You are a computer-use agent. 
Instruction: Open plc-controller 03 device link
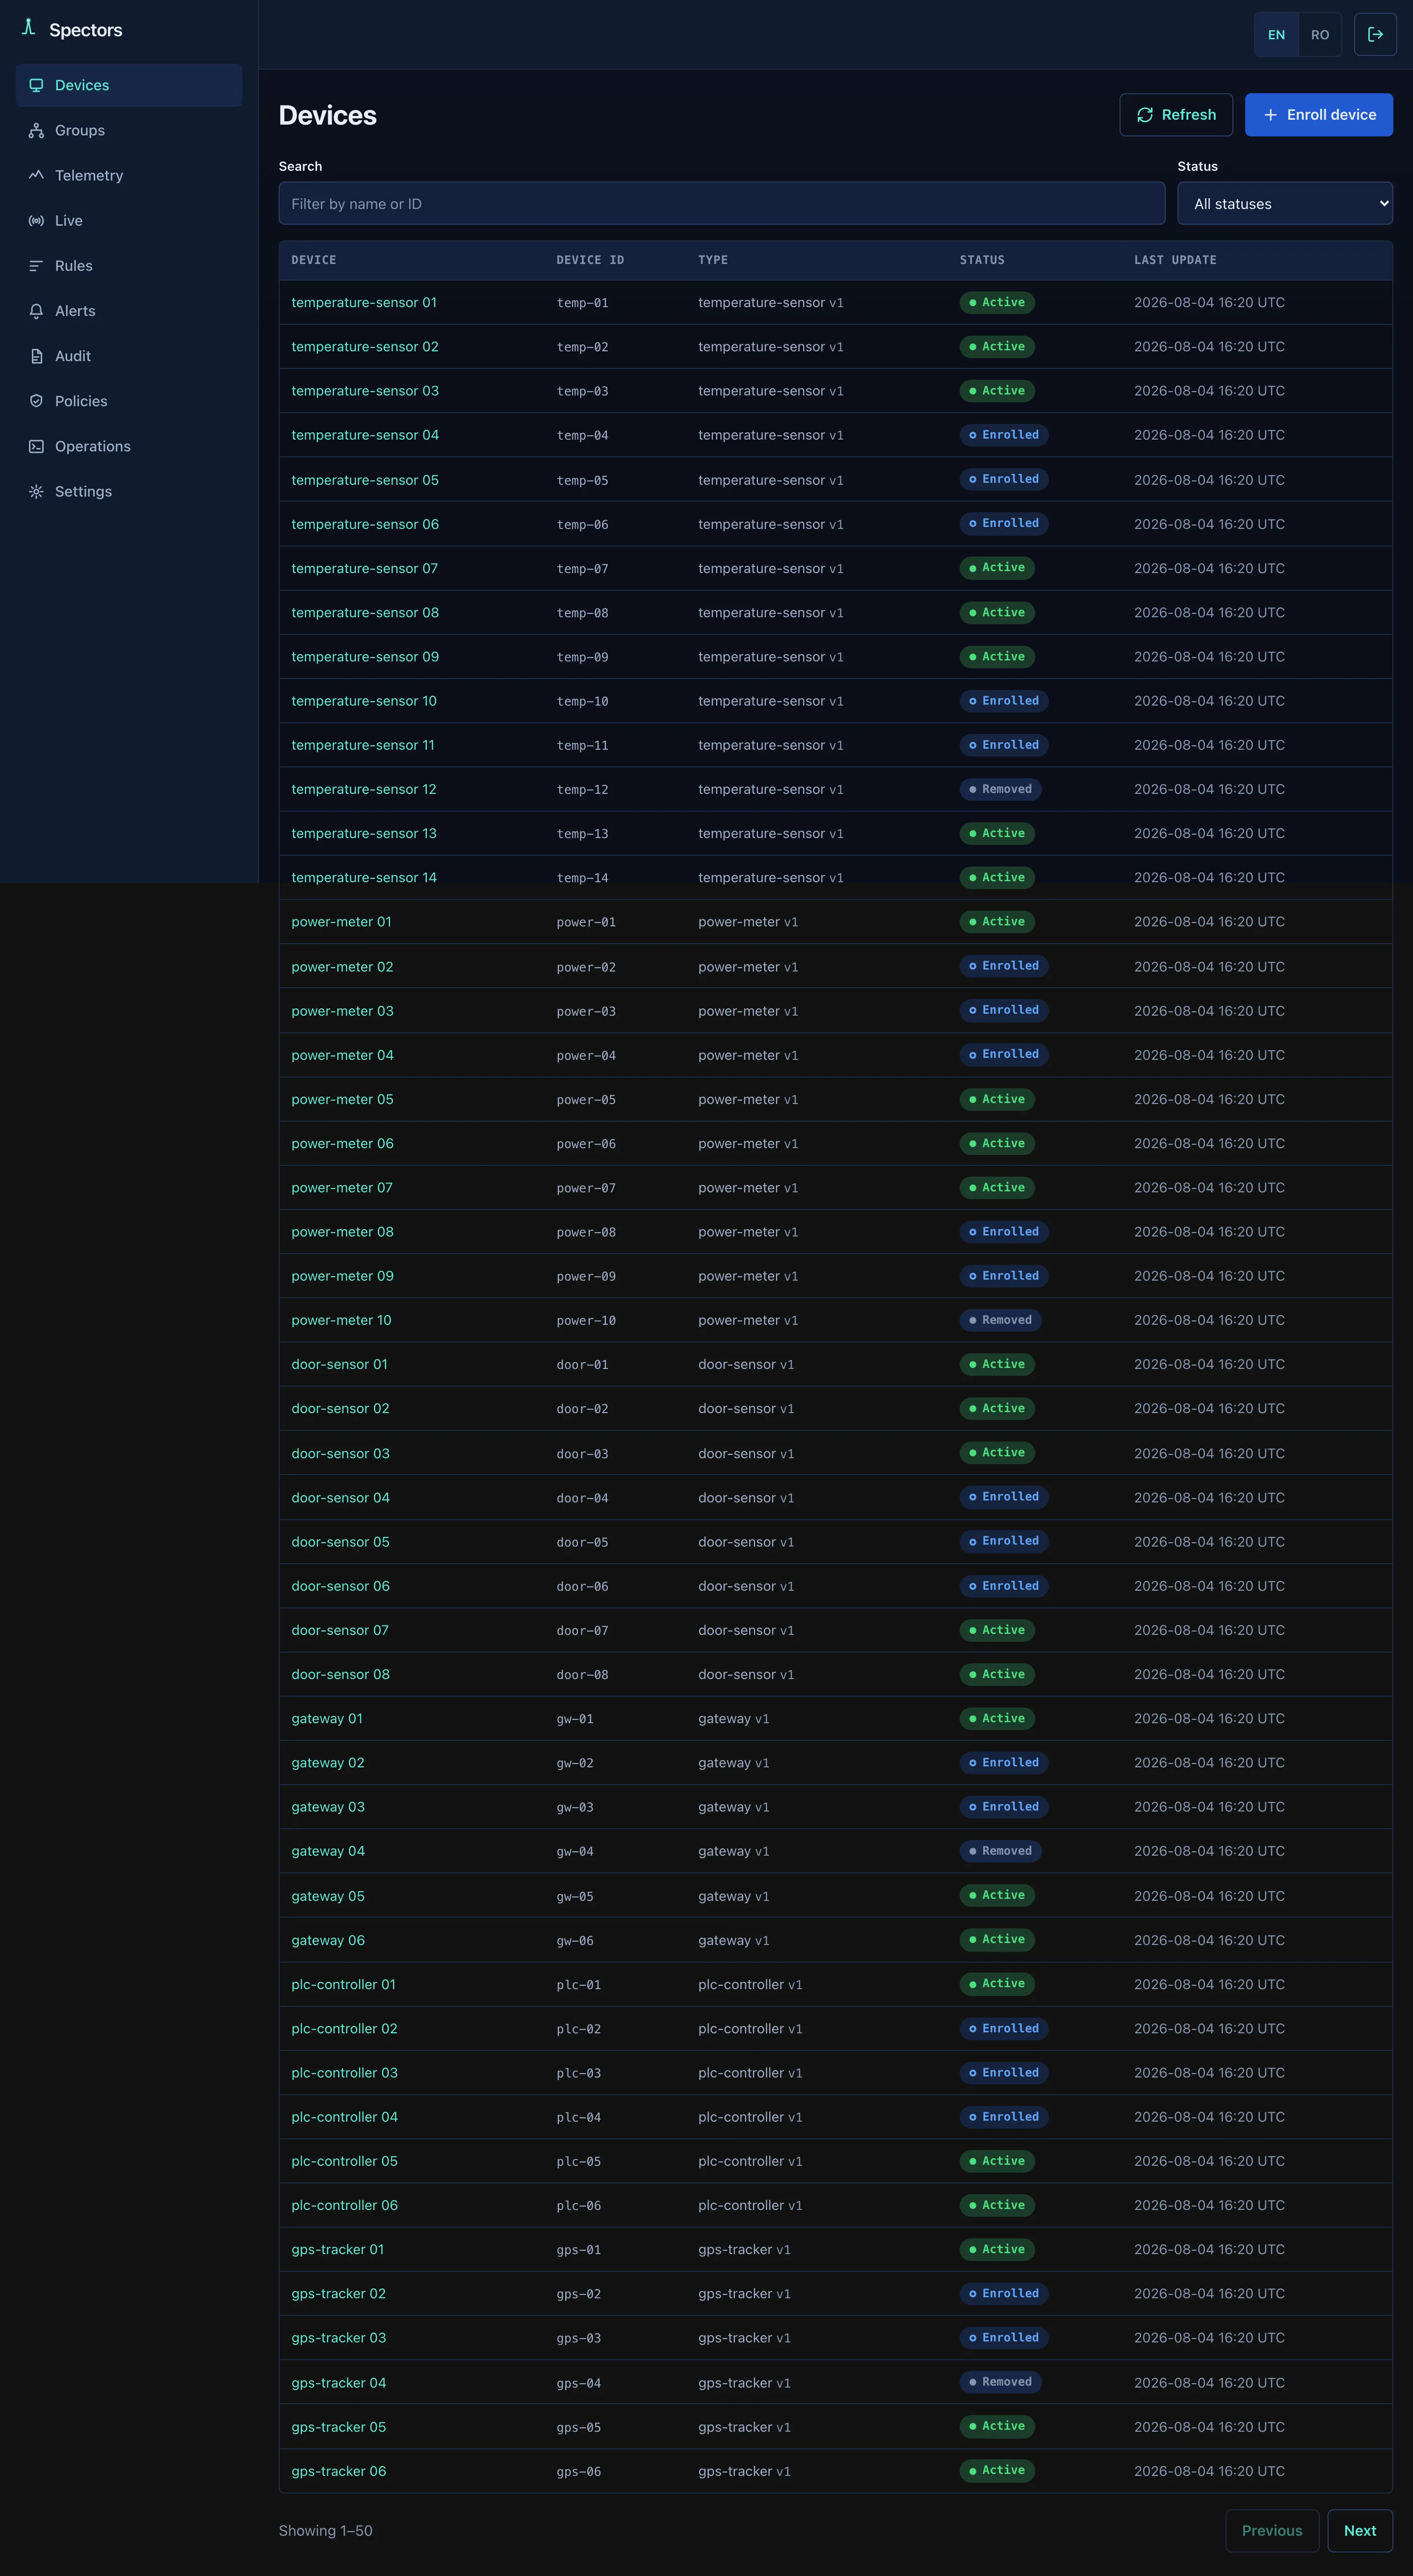click(x=344, y=2072)
